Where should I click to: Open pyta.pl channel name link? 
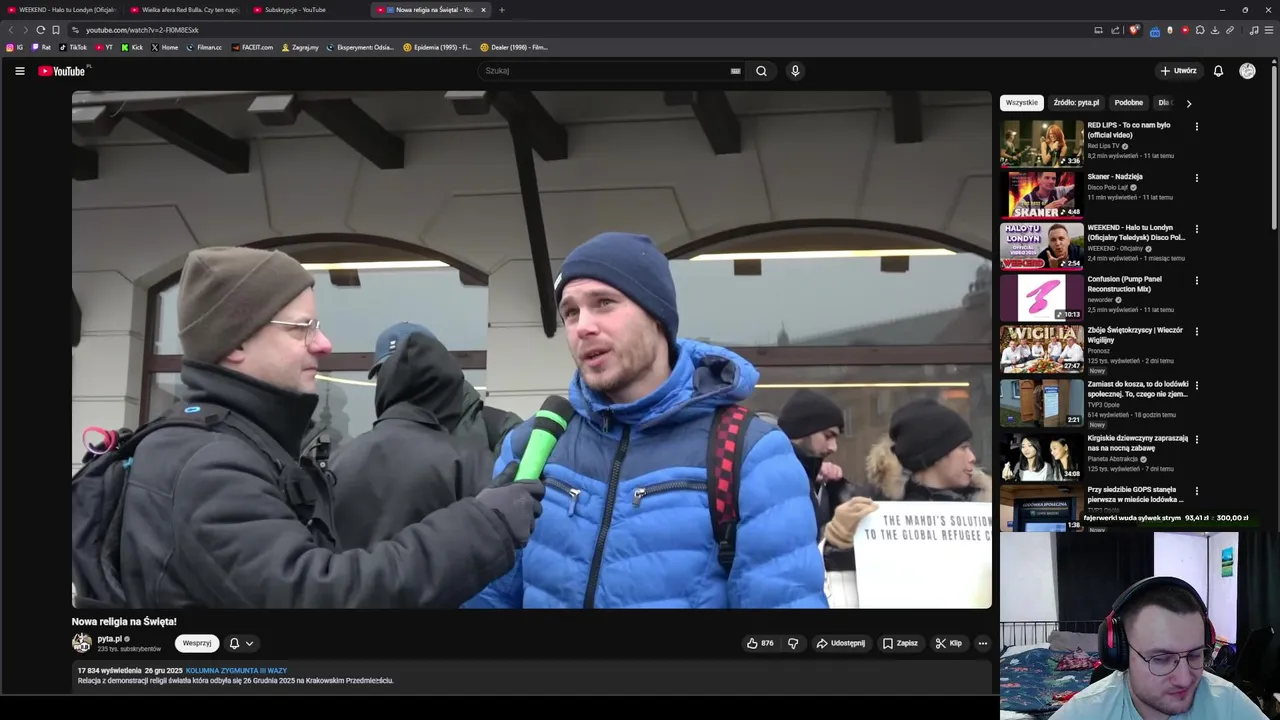pos(109,638)
